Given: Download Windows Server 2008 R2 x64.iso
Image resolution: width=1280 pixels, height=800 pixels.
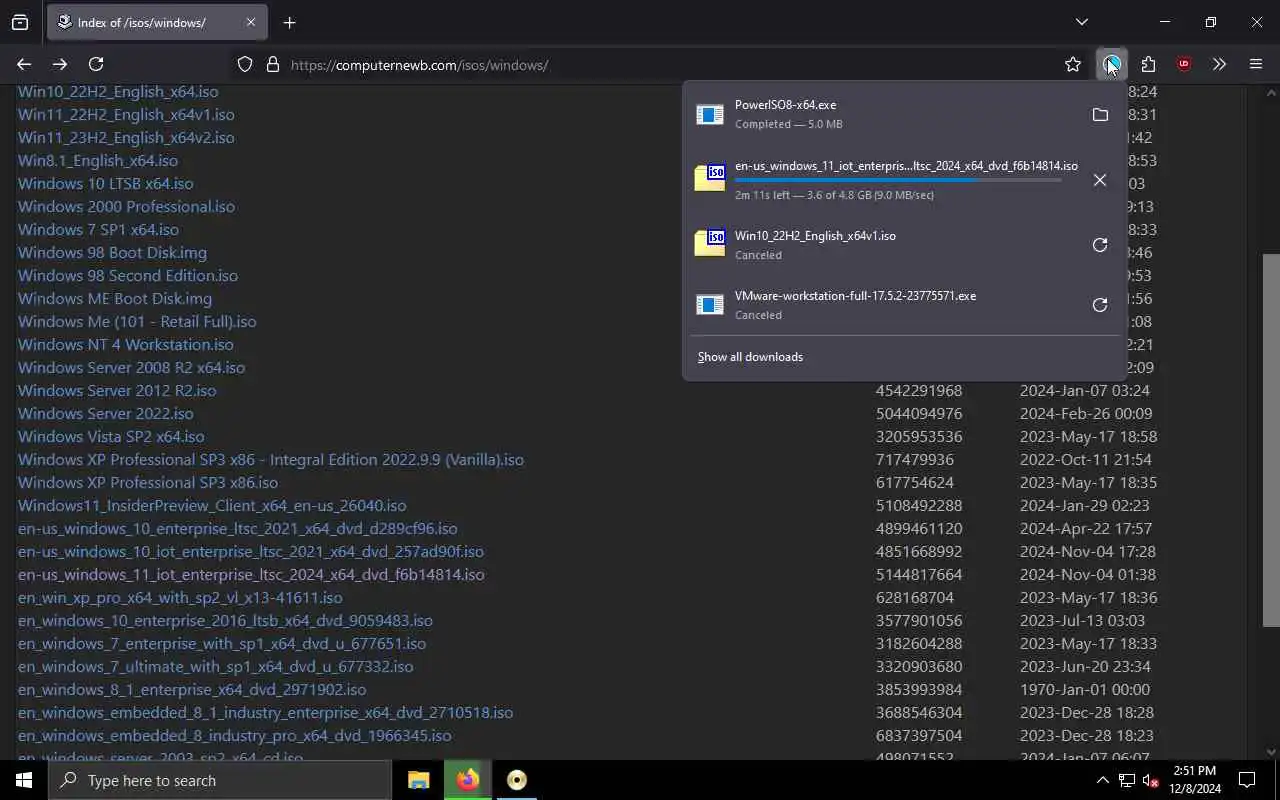Looking at the screenshot, I should (131, 367).
